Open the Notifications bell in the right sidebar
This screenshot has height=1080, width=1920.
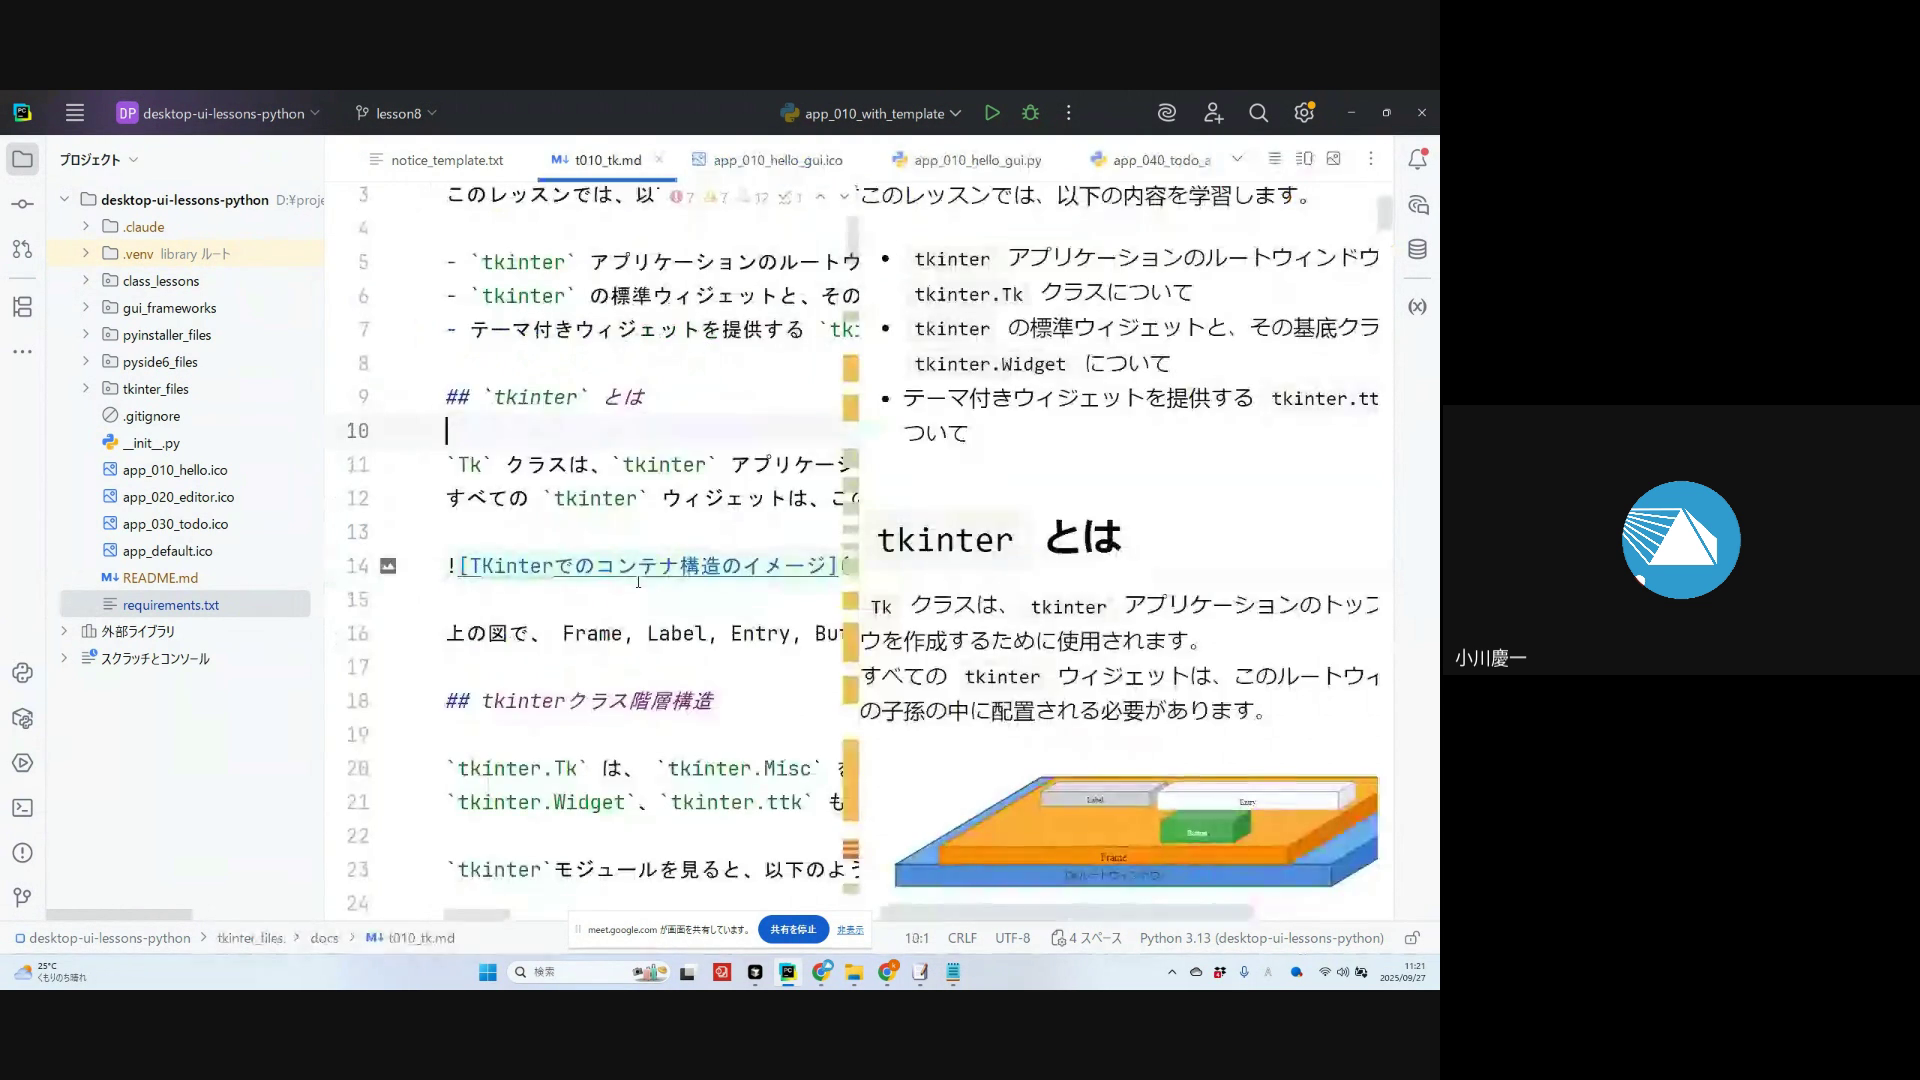point(1417,159)
